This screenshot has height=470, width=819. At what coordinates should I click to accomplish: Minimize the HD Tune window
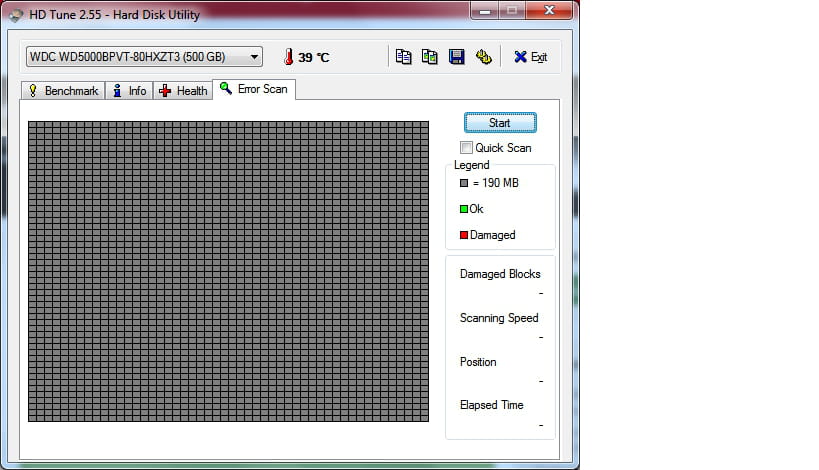[484, 10]
